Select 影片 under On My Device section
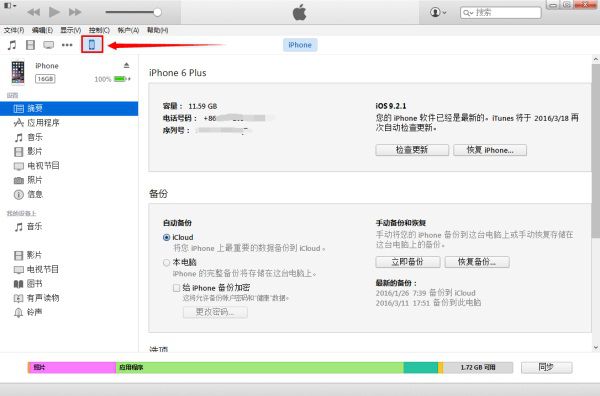Viewport: 600px width, 396px height. (x=69, y=255)
